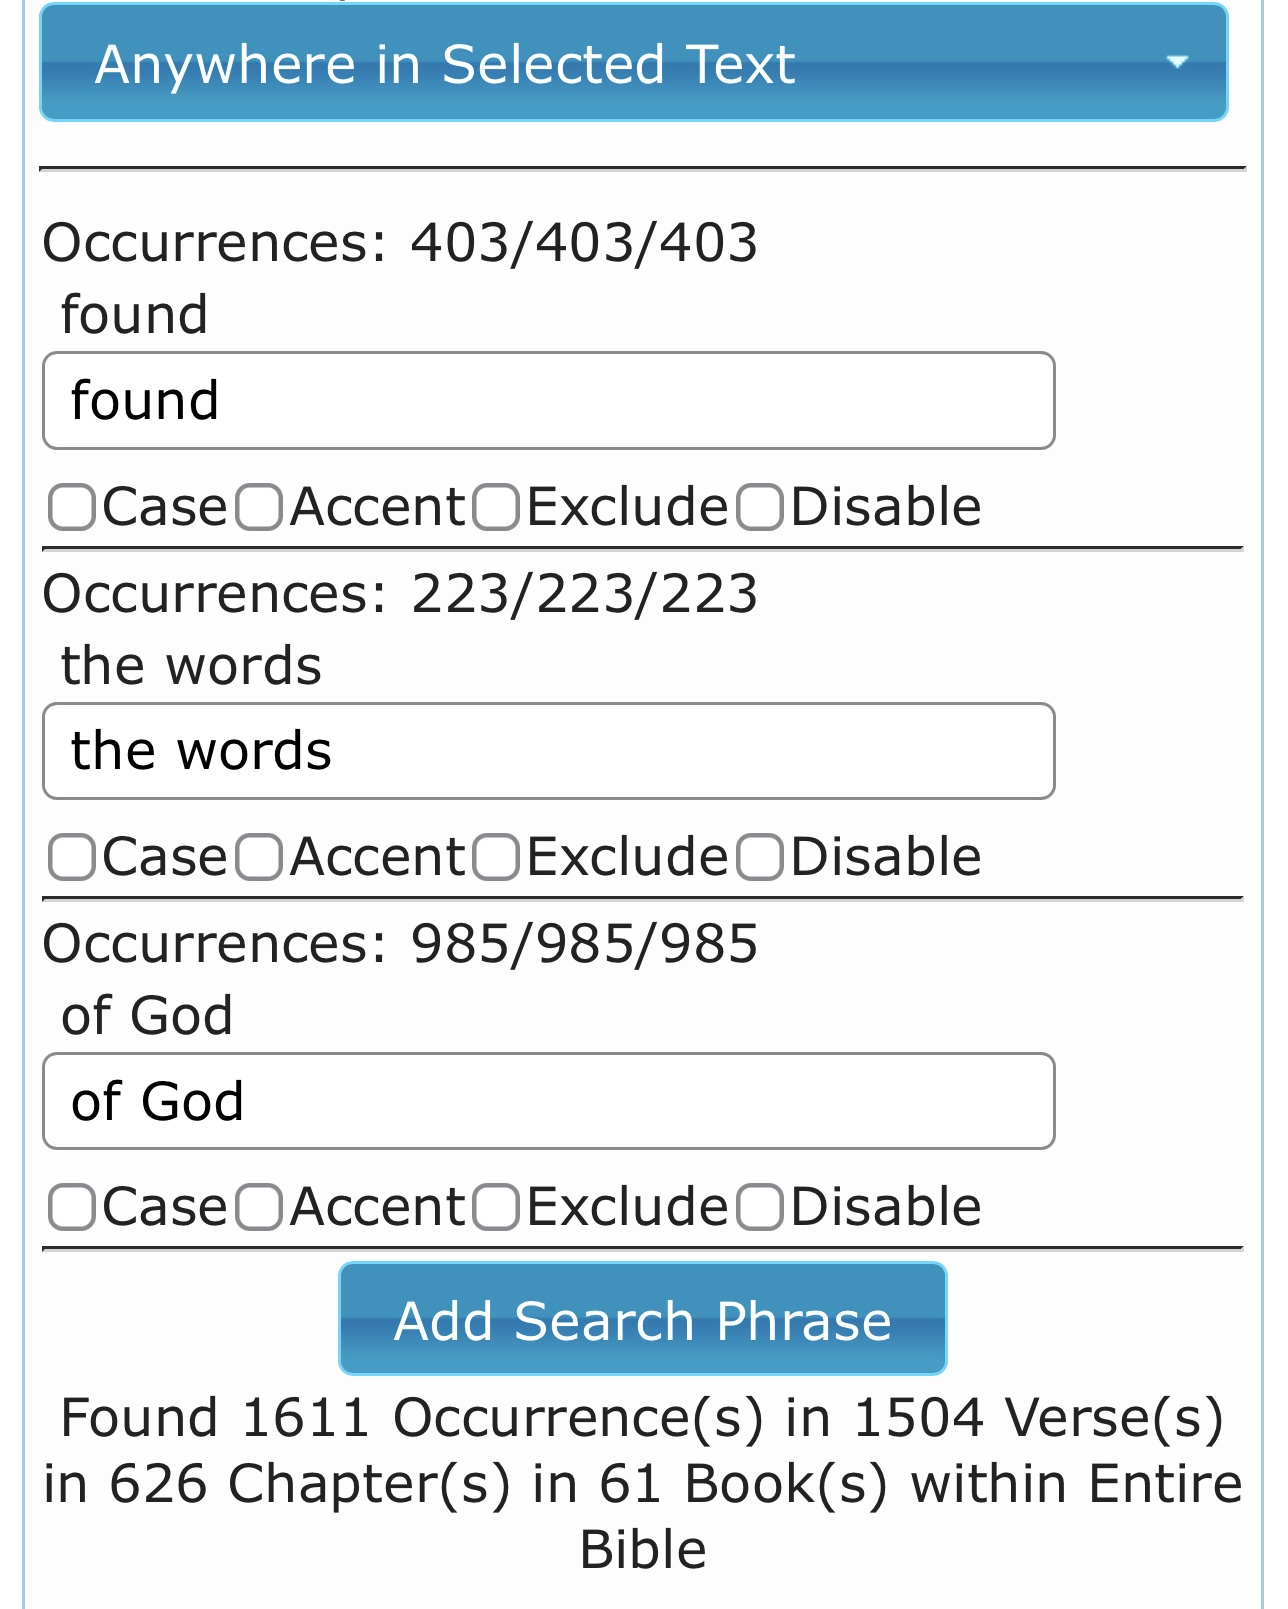
Task: Click the 'the words' search input field
Action: (548, 751)
